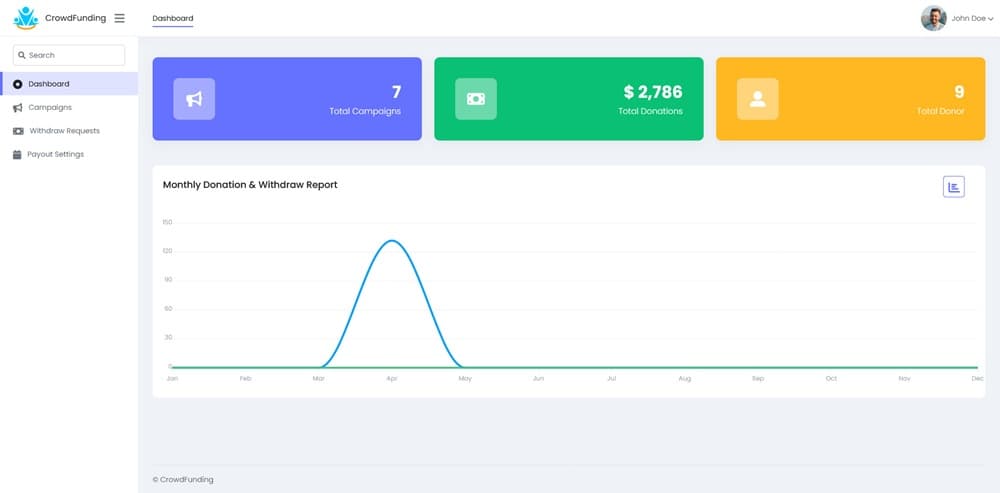Click the "$ 2,786" donations value
Viewport: 1000px width, 493px height.
coord(653,92)
